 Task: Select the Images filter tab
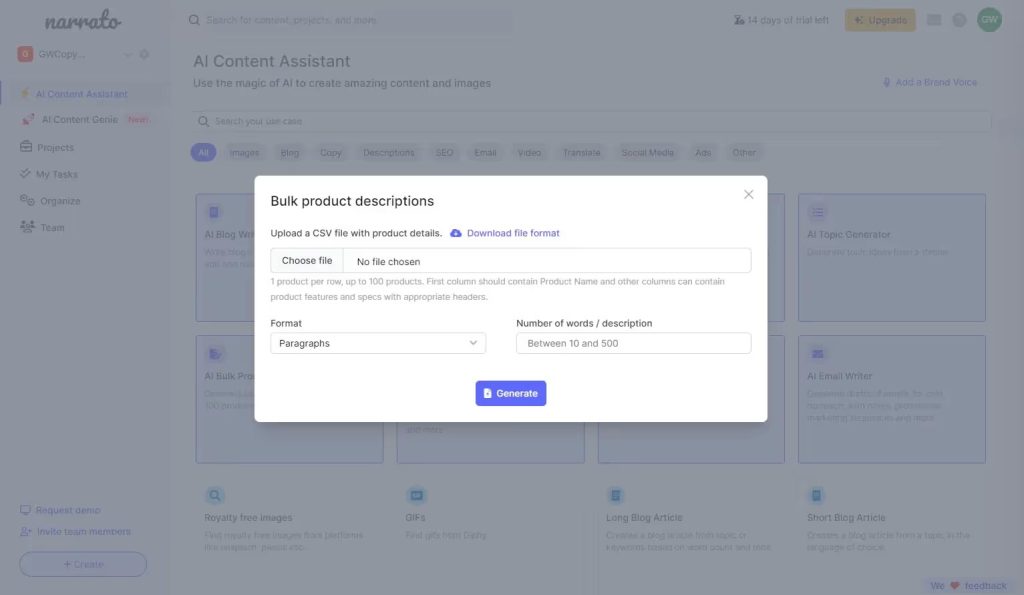click(x=244, y=153)
